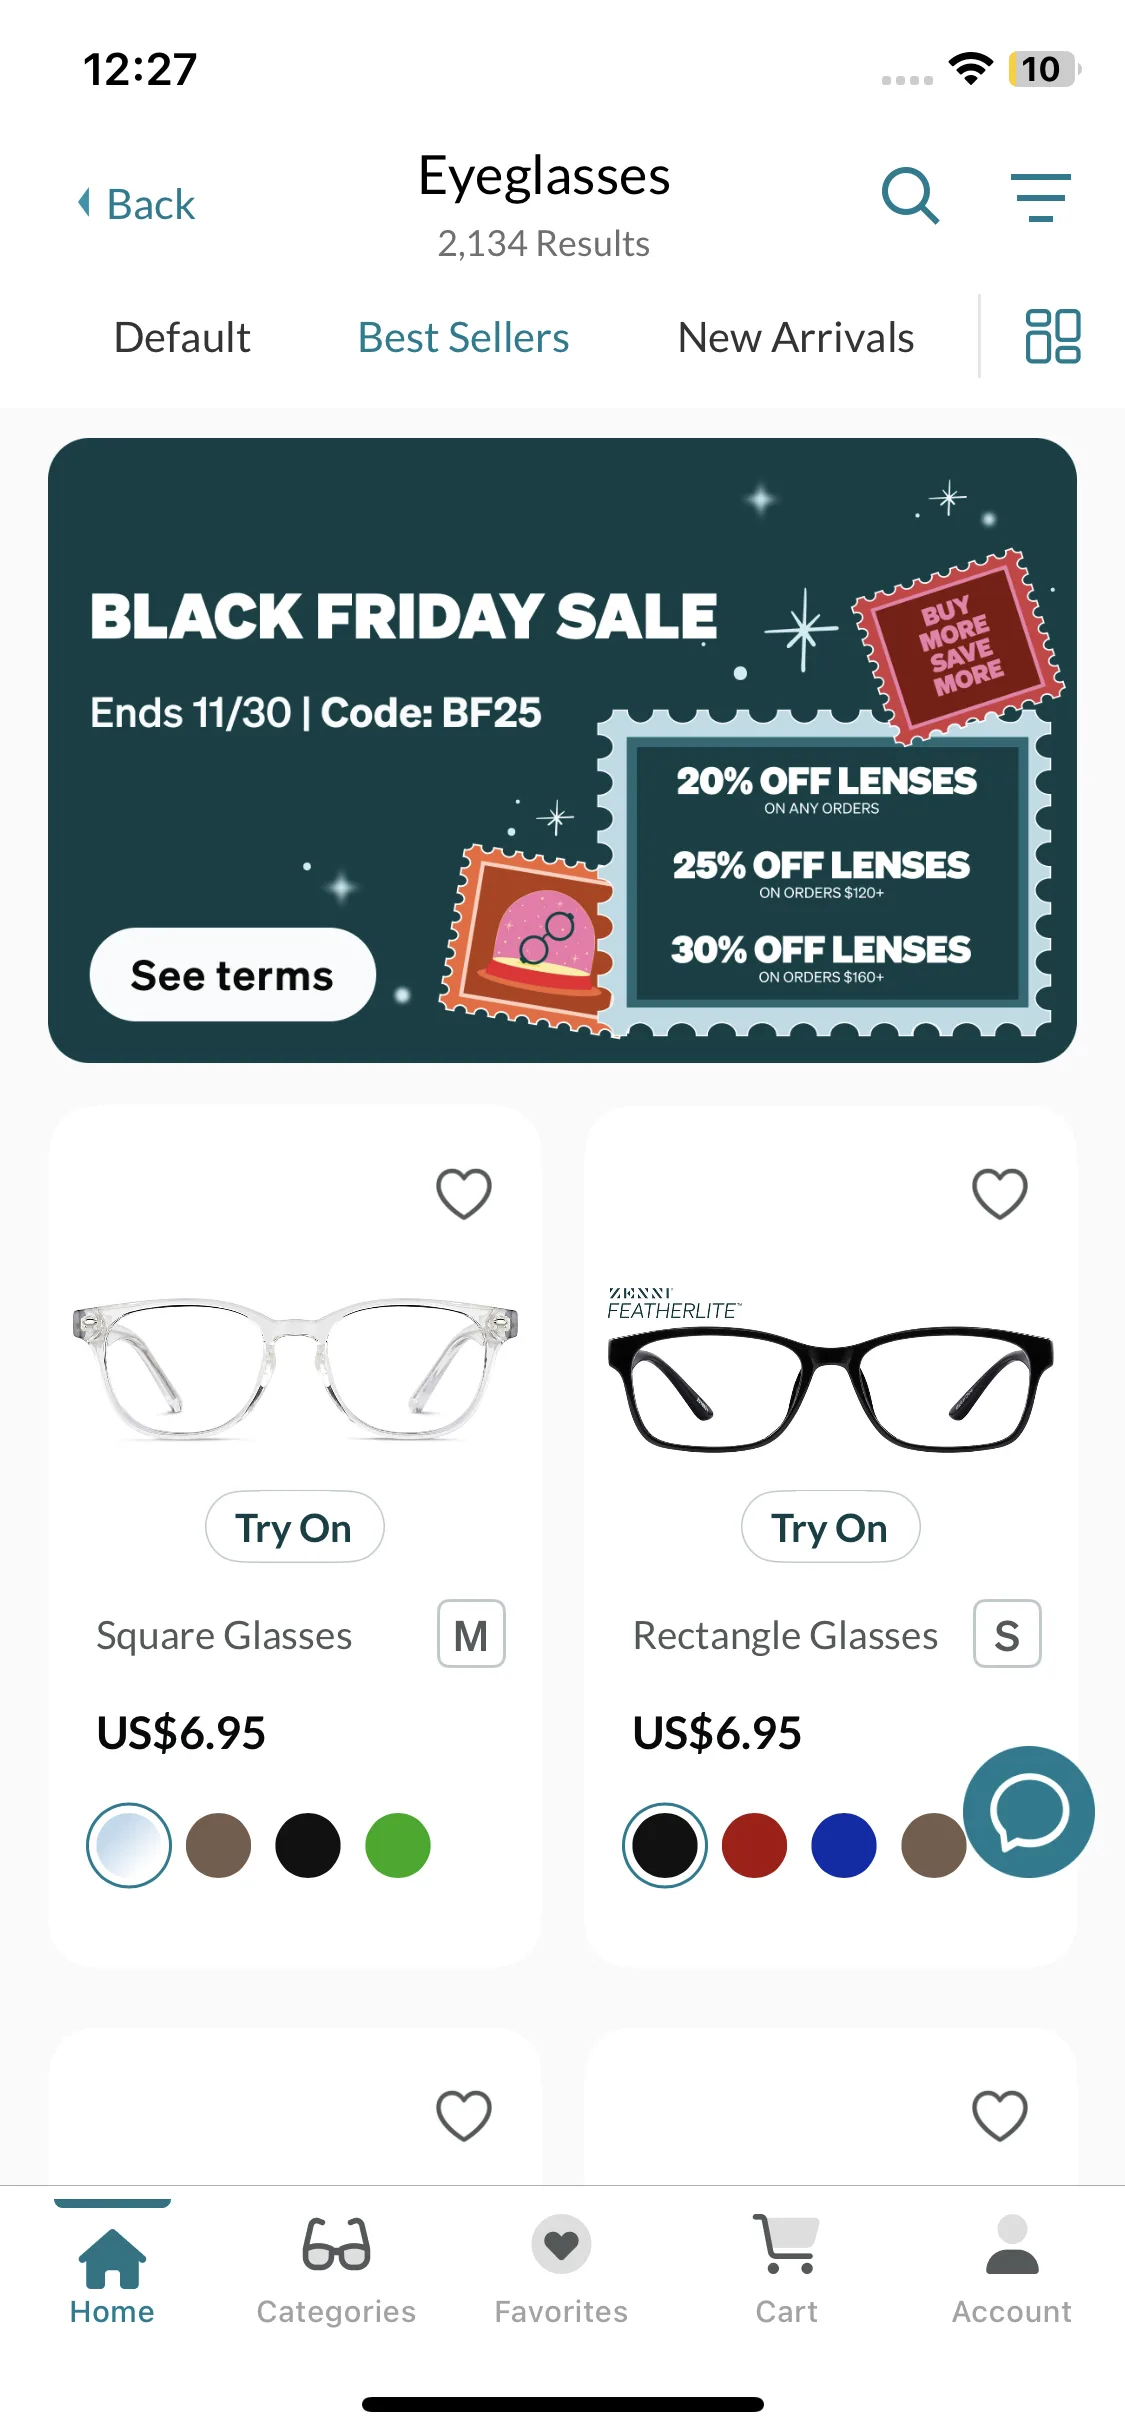Select the New Arrivals sort tab
Viewport: 1125px width, 2436px height.
click(796, 338)
